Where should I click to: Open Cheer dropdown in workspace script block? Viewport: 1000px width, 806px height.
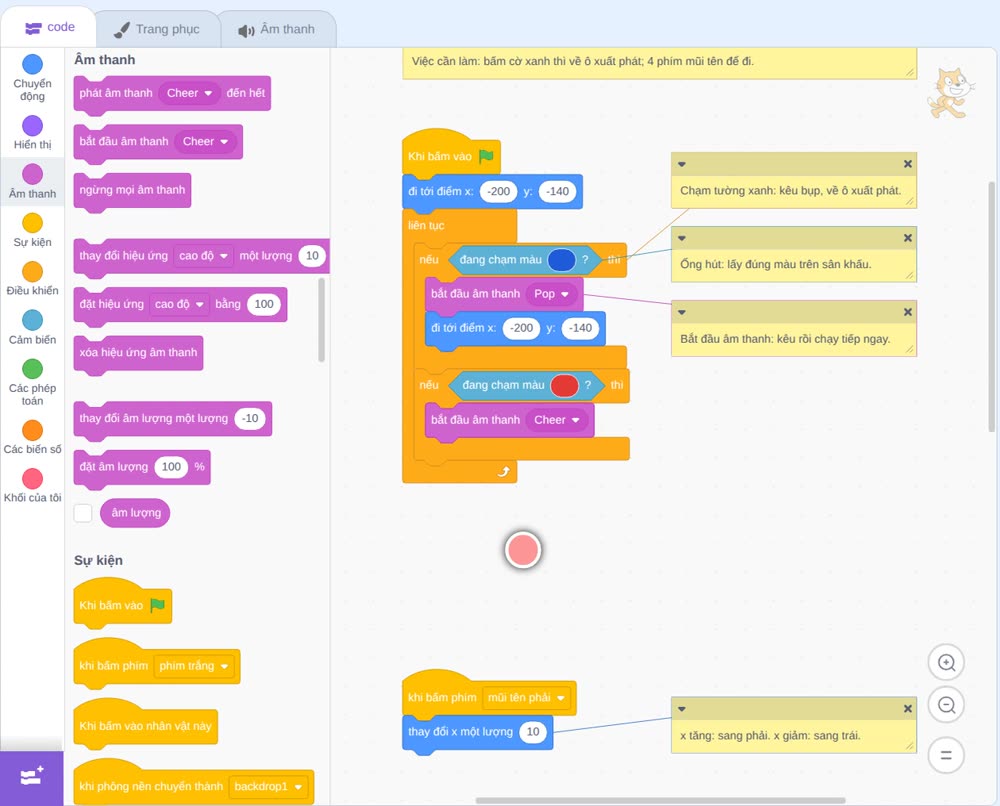[x=557, y=420]
